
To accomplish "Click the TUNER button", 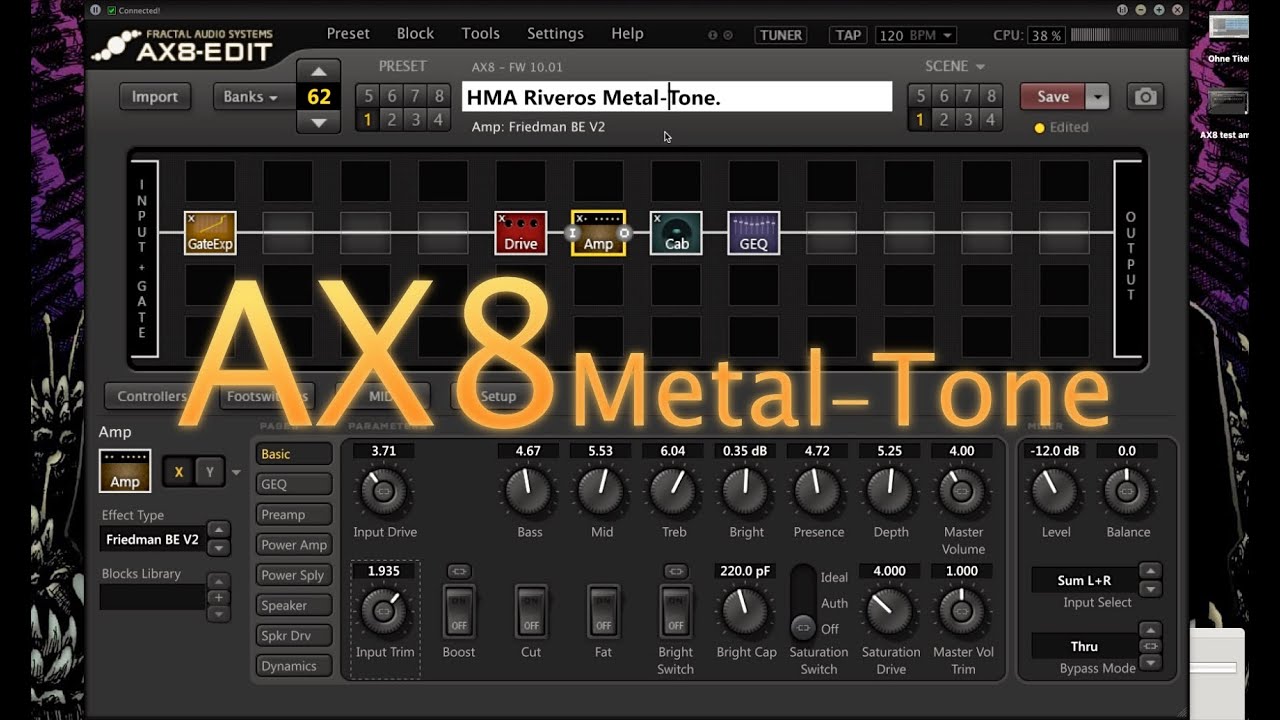I will (781, 35).
